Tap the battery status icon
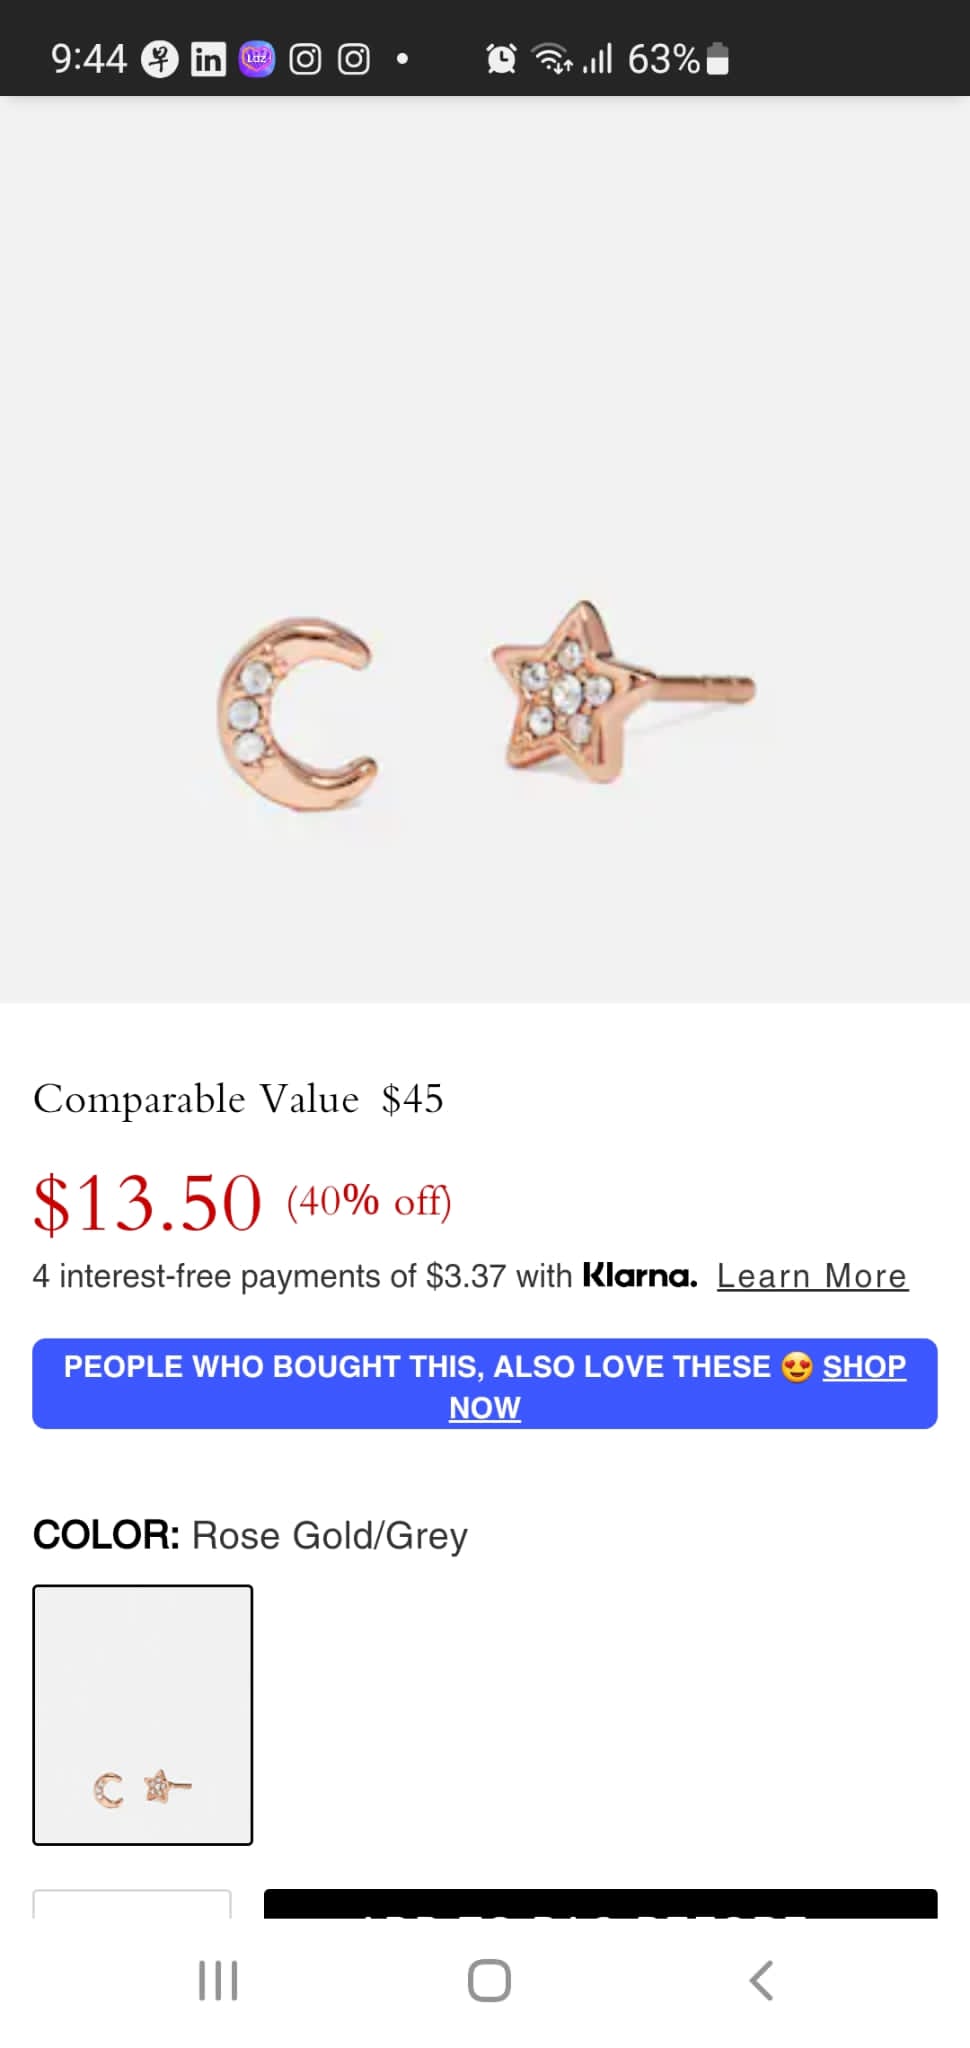The image size is (970, 2048). (x=718, y=59)
